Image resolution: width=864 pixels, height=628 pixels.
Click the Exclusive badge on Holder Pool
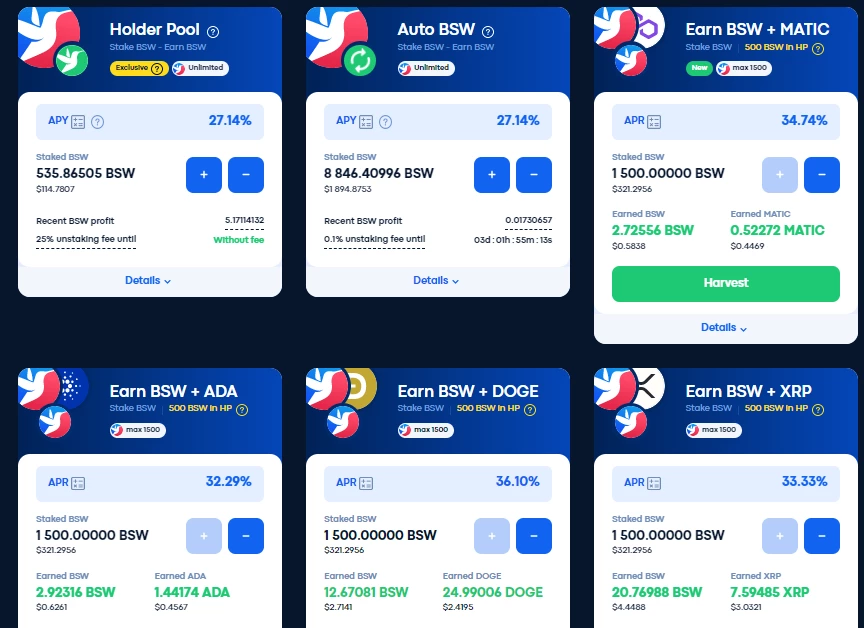pos(139,68)
